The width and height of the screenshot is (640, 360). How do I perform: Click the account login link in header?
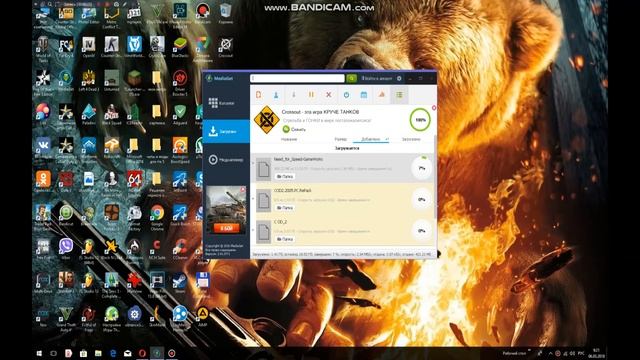[377, 78]
